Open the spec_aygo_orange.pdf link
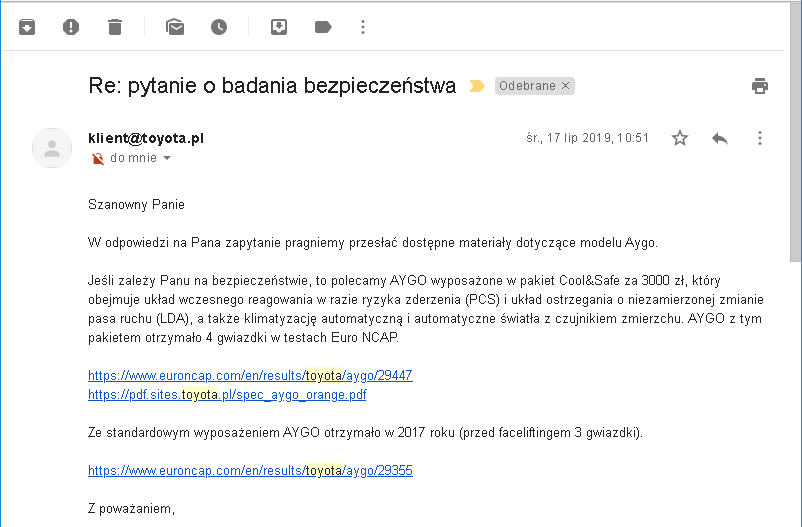This screenshot has height=527, width=802. (227, 395)
